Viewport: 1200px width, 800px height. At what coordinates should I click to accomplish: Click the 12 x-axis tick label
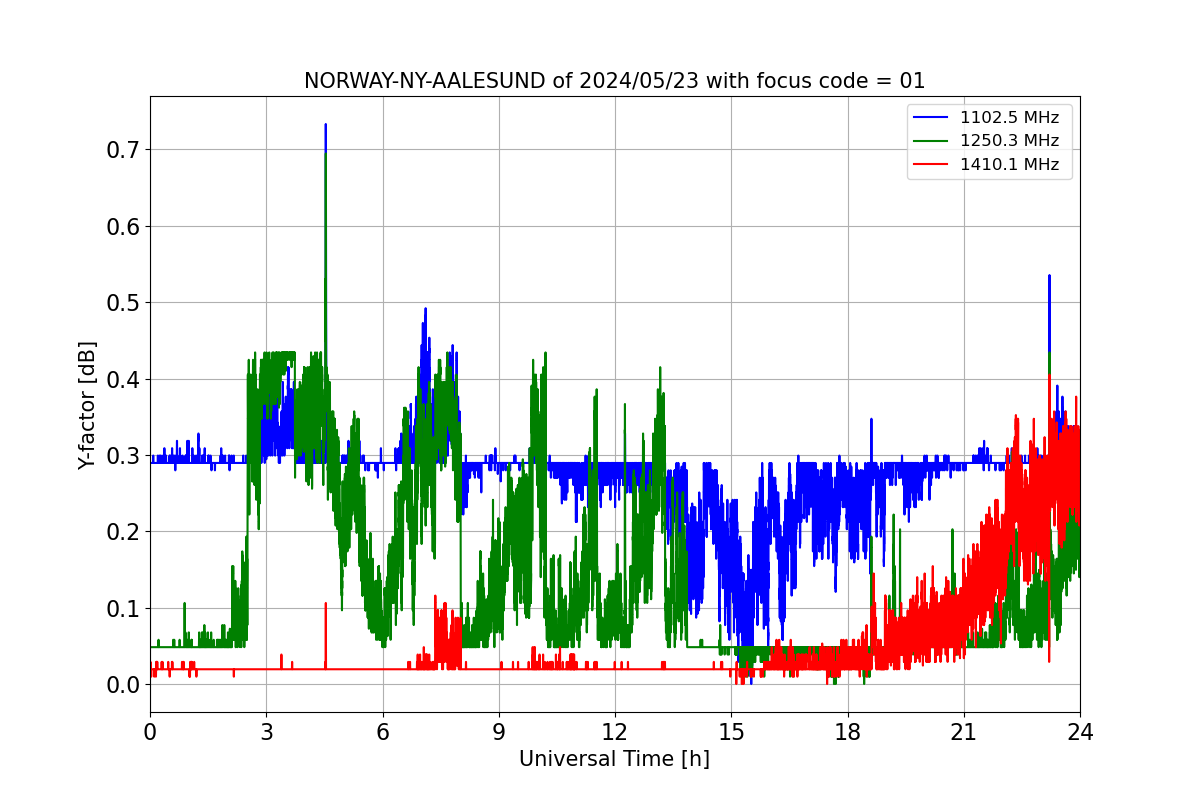click(x=615, y=732)
